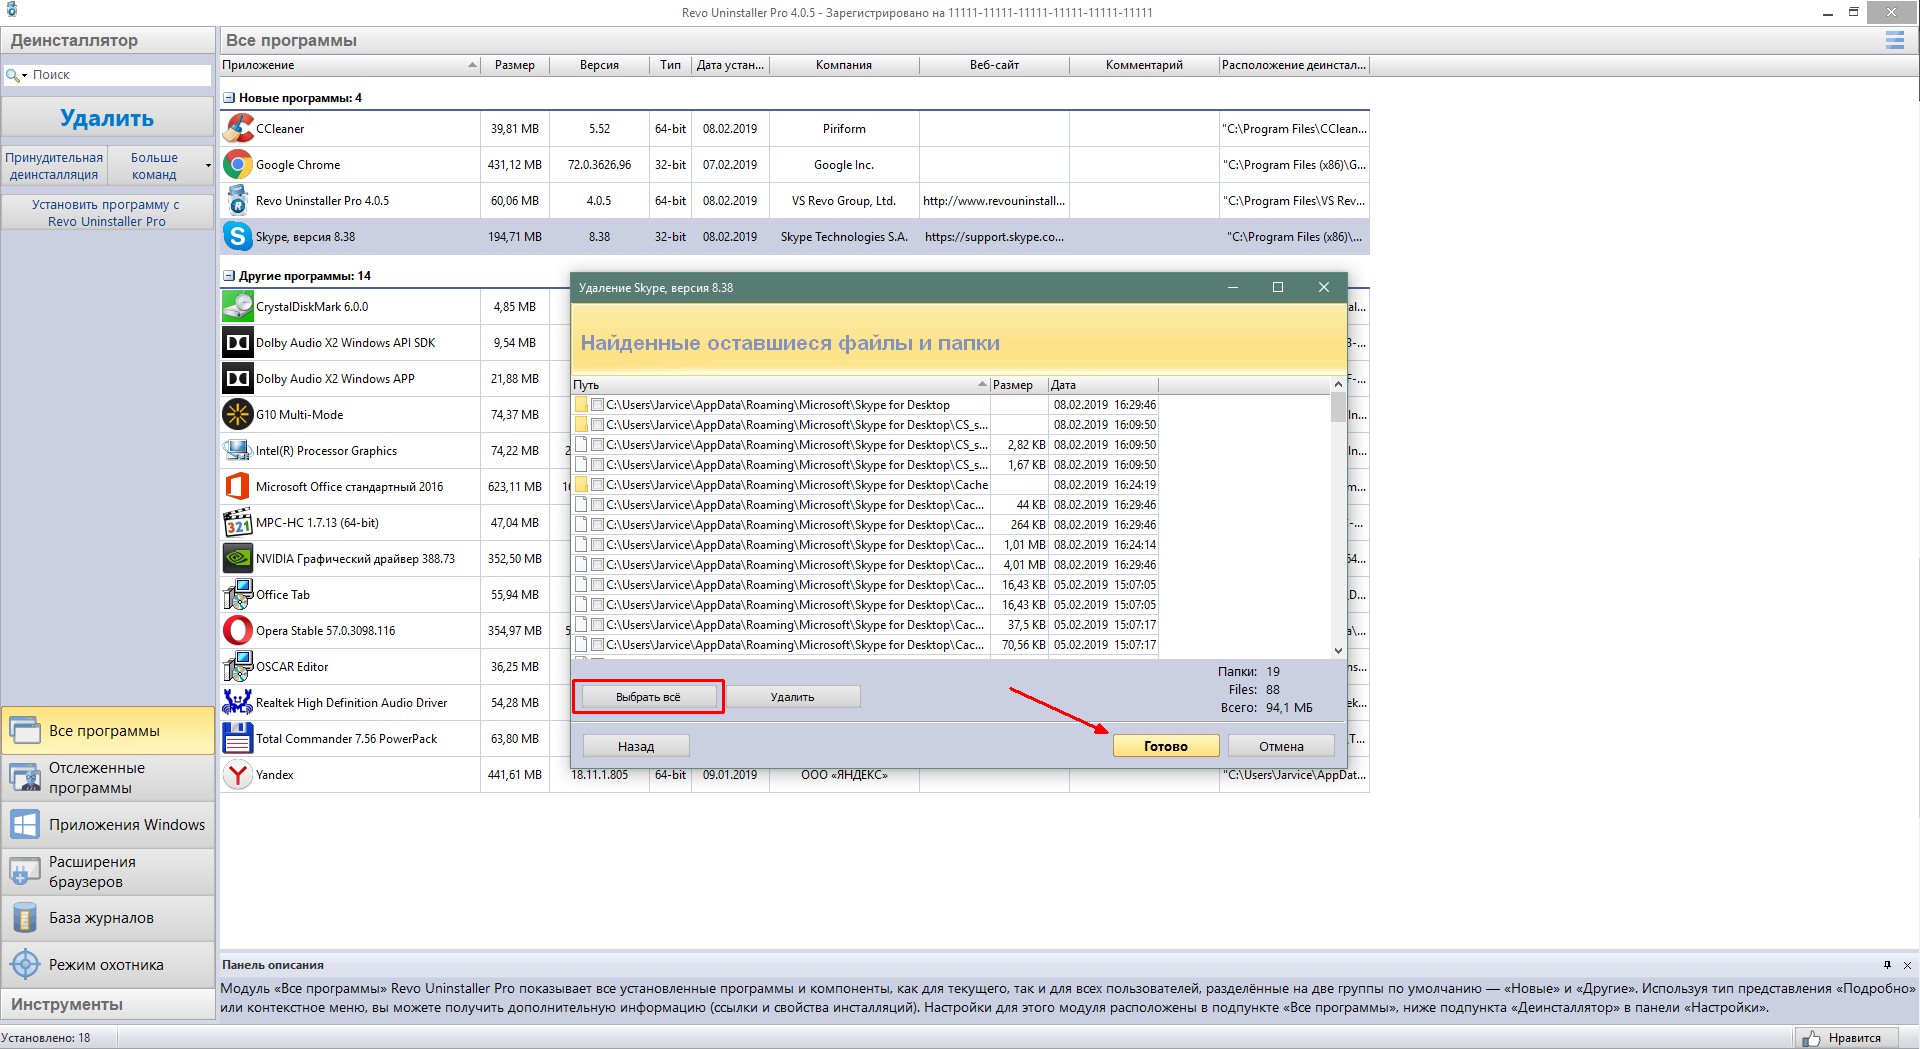Image resolution: width=1920 pixels, height=1049 pixels.
Task: Select the NVIDIA Графический драйвер icon
Action: (238, 558)
